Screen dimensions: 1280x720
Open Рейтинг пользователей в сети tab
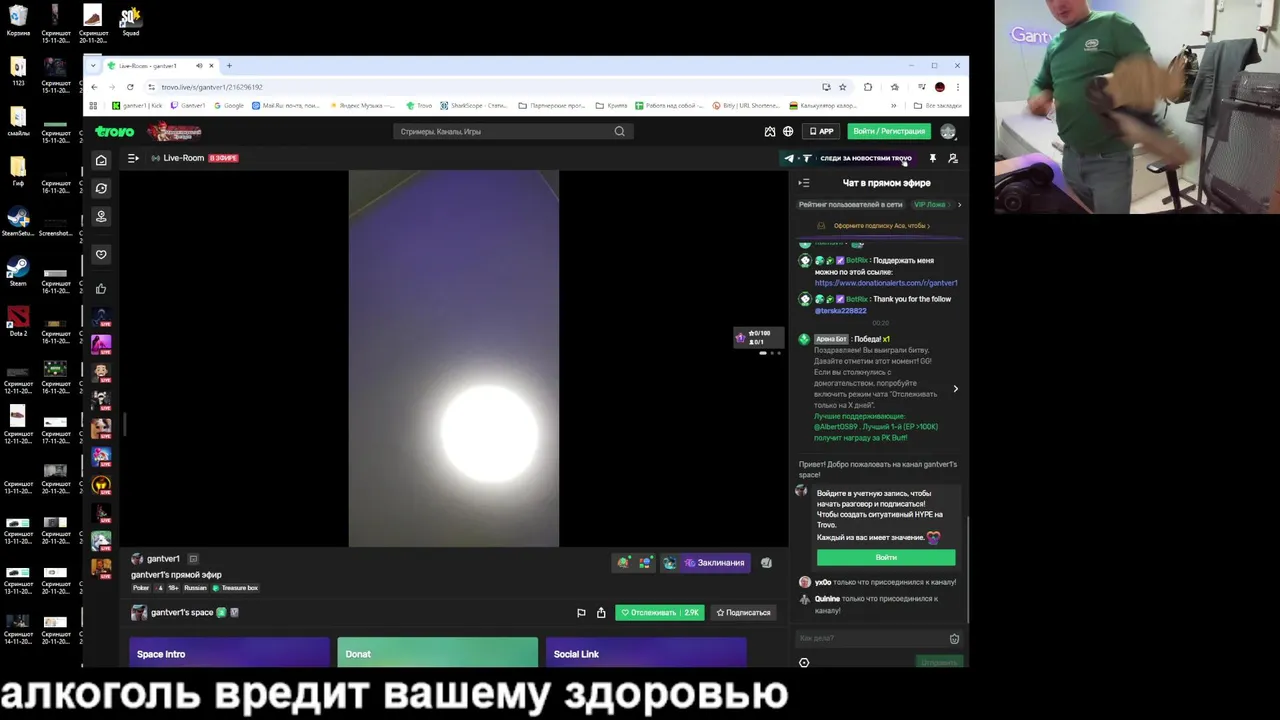tap(850, 204)
